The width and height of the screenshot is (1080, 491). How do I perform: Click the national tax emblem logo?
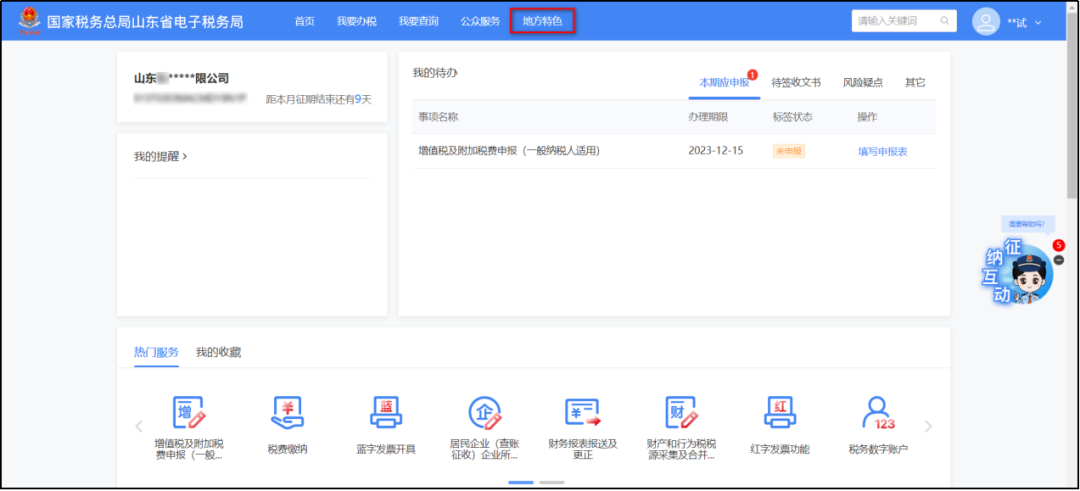click(30, 20)
